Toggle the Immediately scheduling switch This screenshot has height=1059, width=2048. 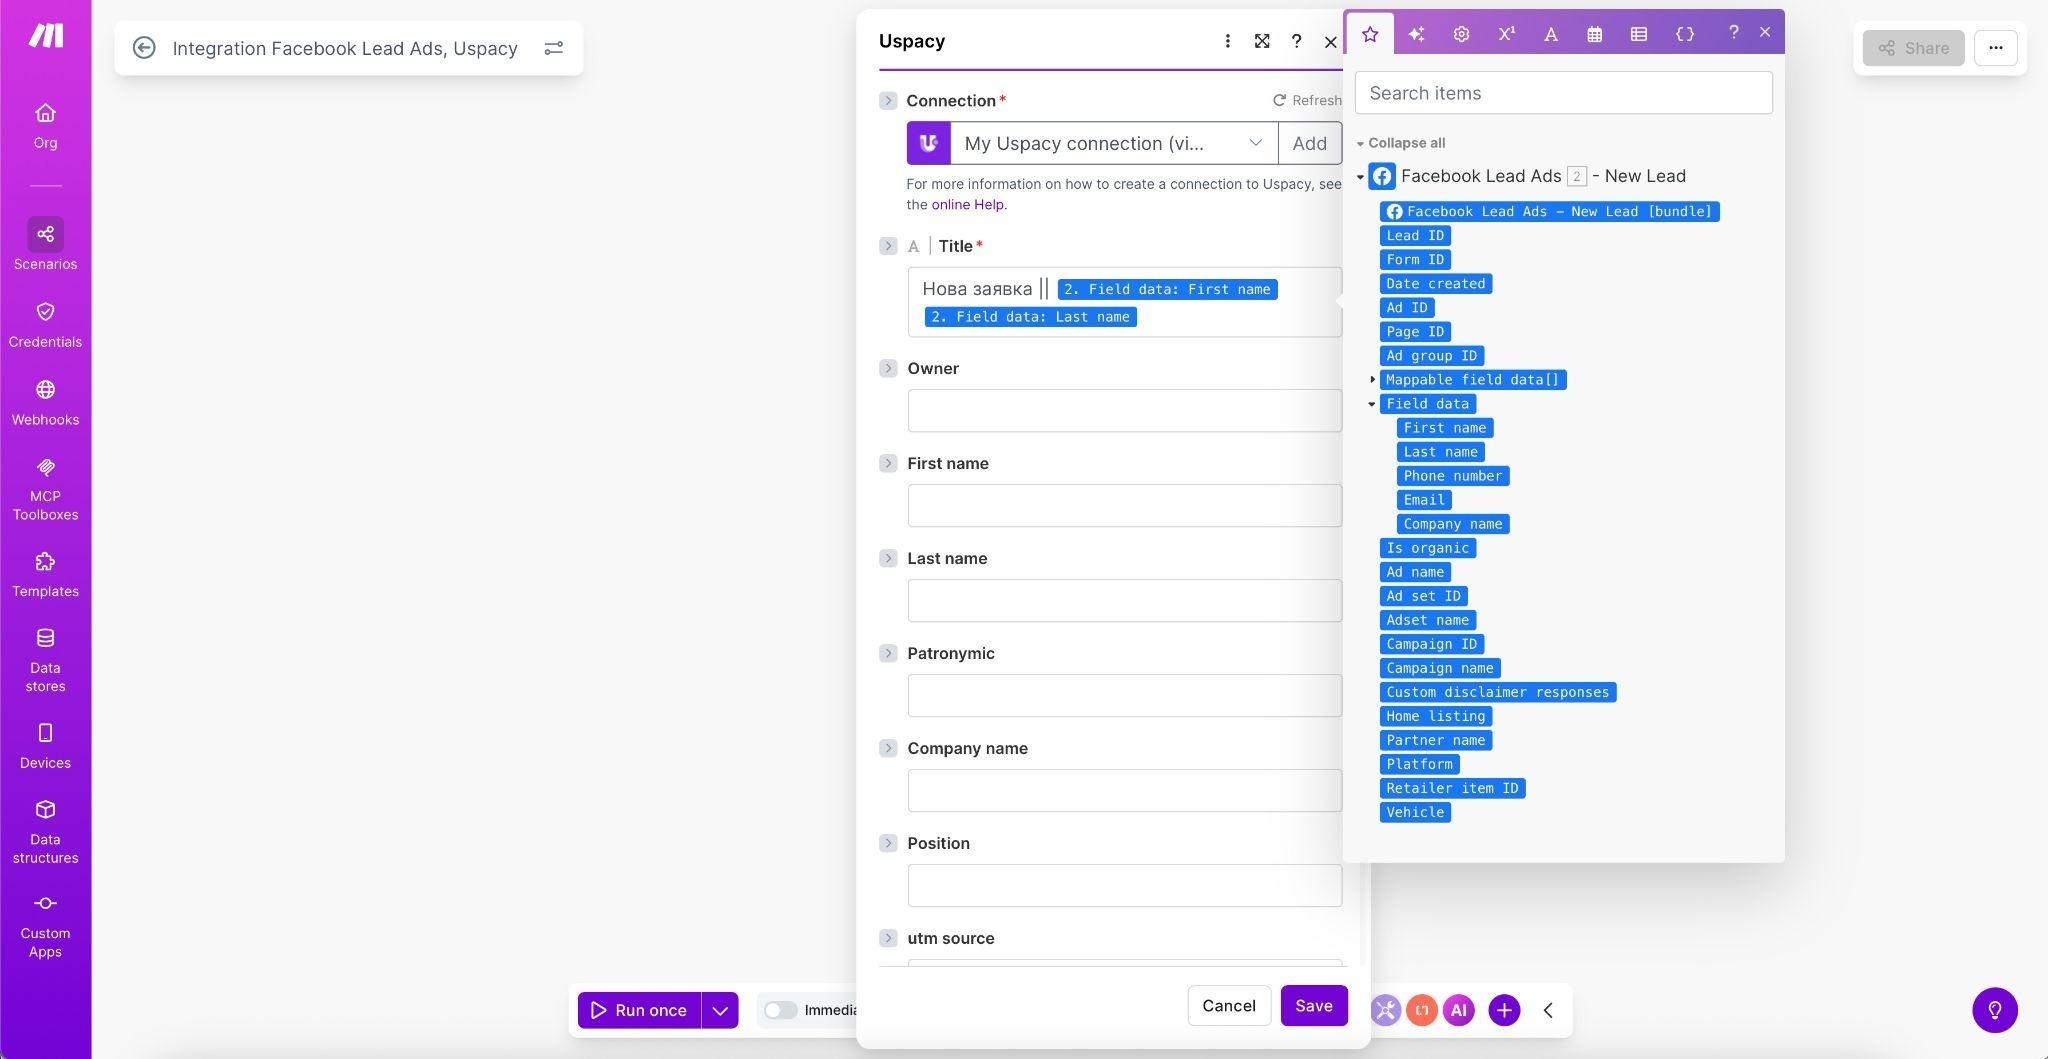click(x=780, y=1010)
